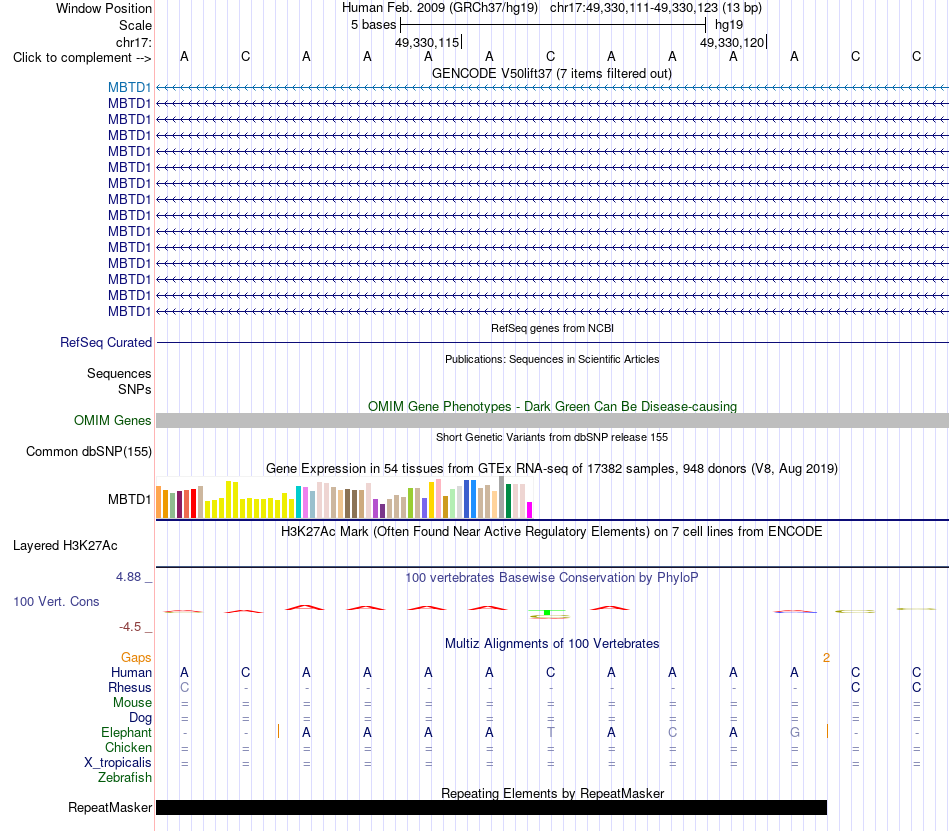Click the 'Human Feb. 2009 (GRCh37/hg19)' assembly text
This screenshot has width=950, height=831.
pyautogui.click(x=440, y=8)
